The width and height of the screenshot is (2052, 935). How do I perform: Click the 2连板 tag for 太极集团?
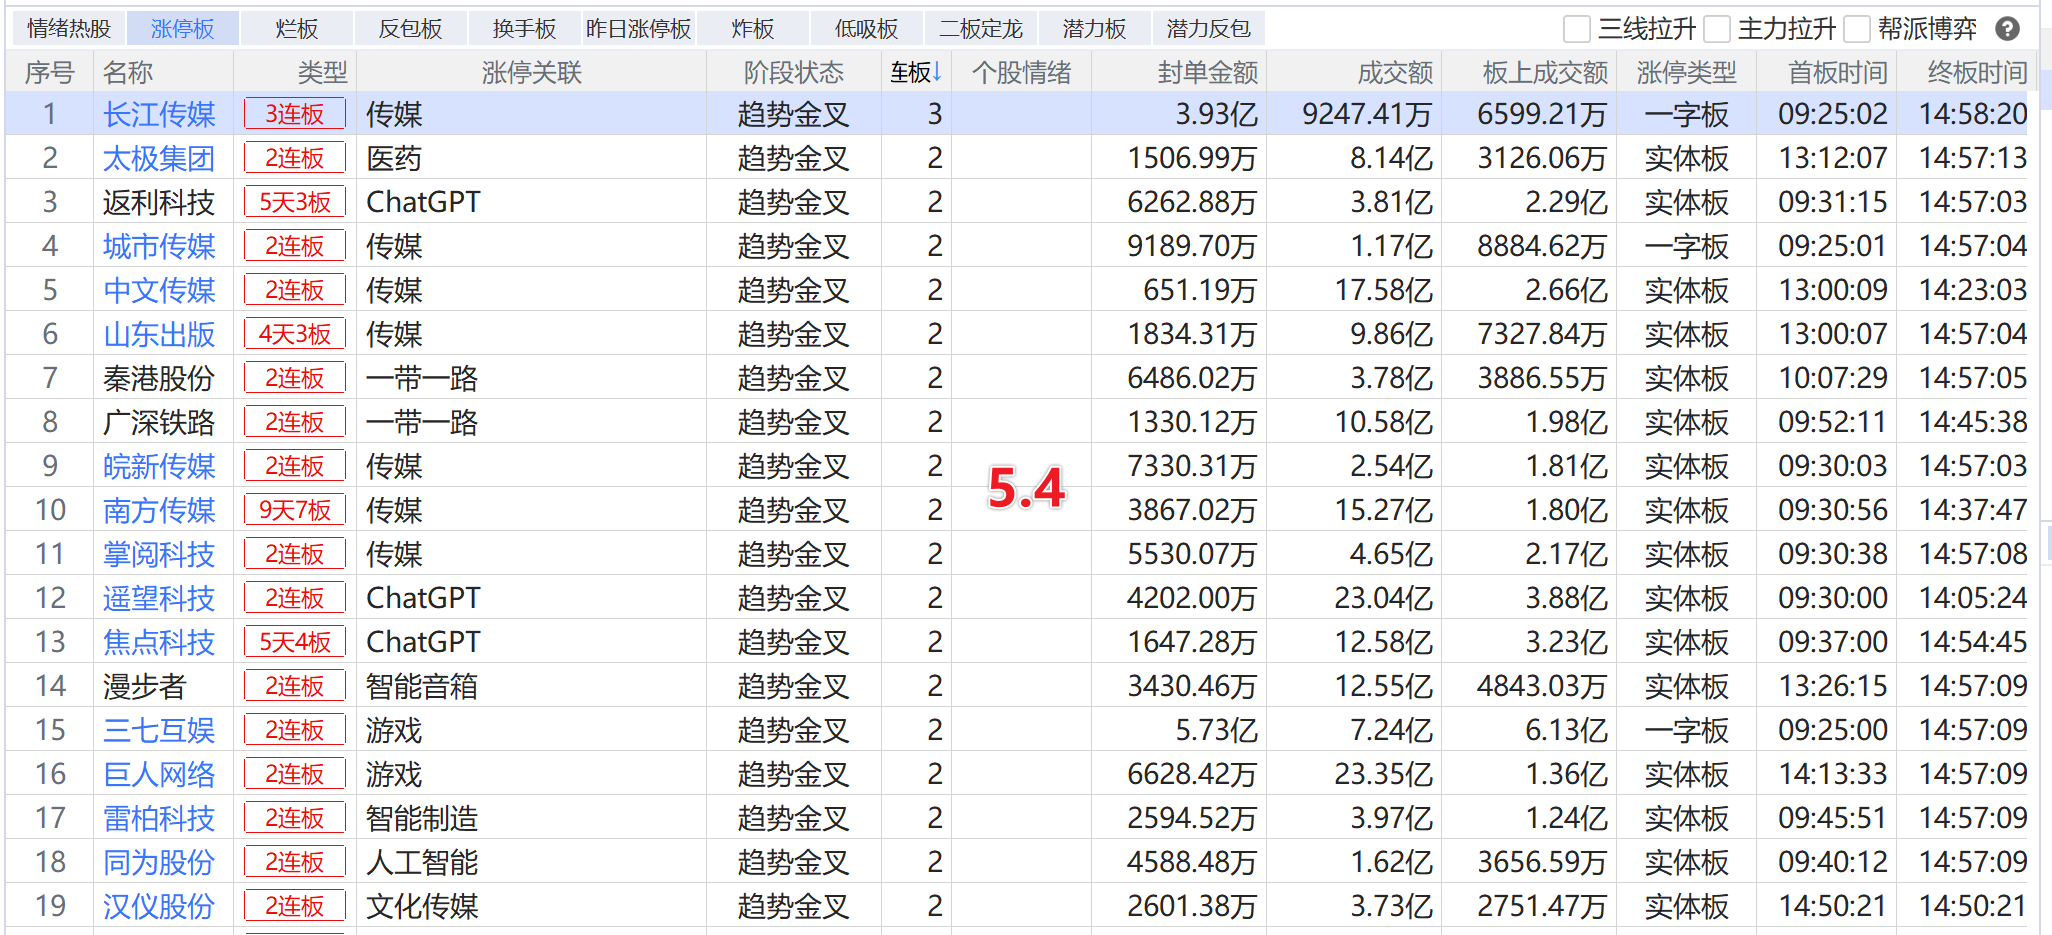pos(295,158)
